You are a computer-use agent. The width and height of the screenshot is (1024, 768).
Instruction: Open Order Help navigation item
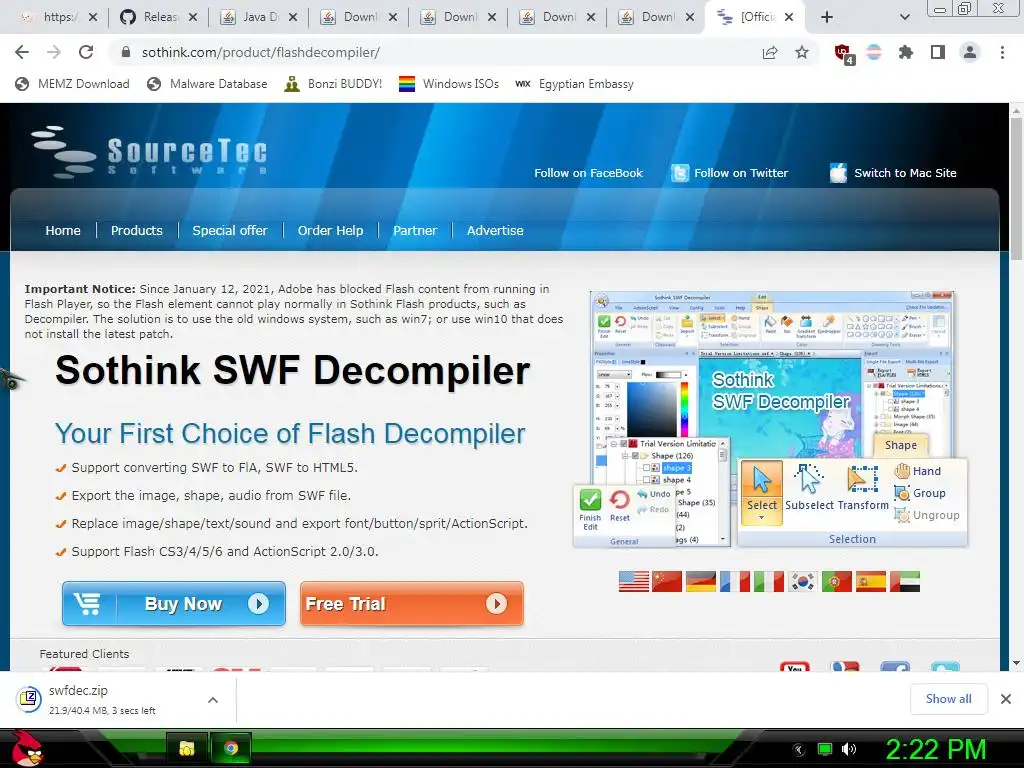click(330, 231)
